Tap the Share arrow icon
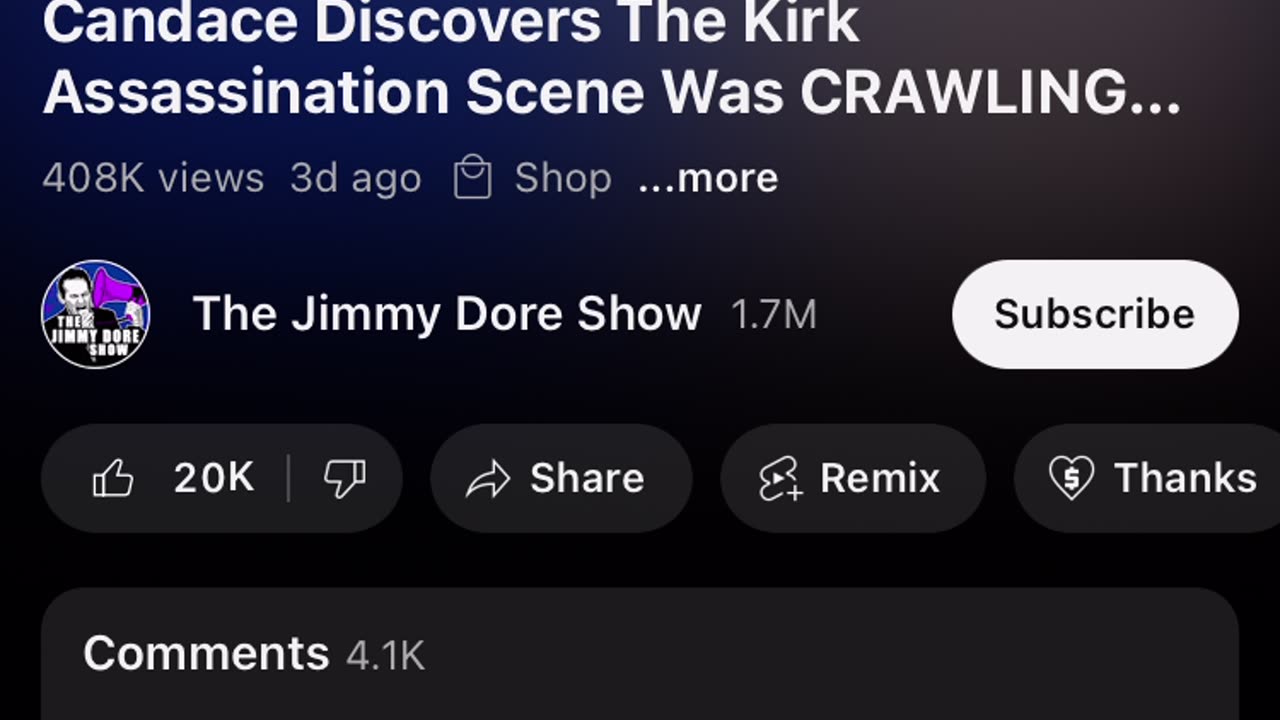 click(488, 479)
